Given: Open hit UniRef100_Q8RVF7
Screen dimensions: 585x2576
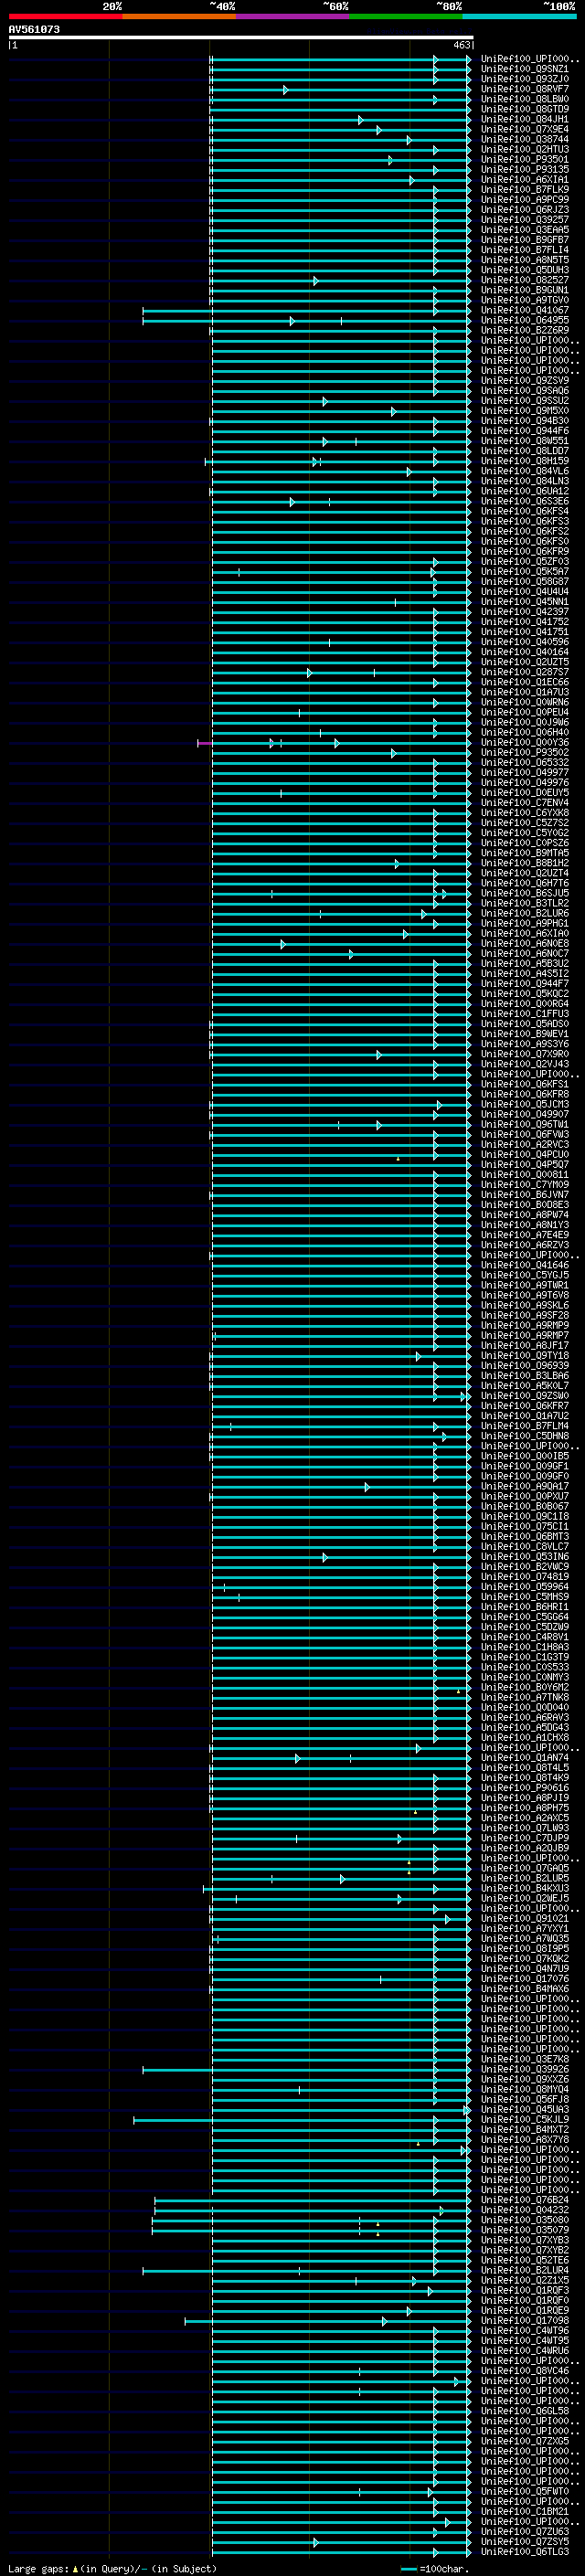Looking at the screenshot, I should click(x=524, y=89).
